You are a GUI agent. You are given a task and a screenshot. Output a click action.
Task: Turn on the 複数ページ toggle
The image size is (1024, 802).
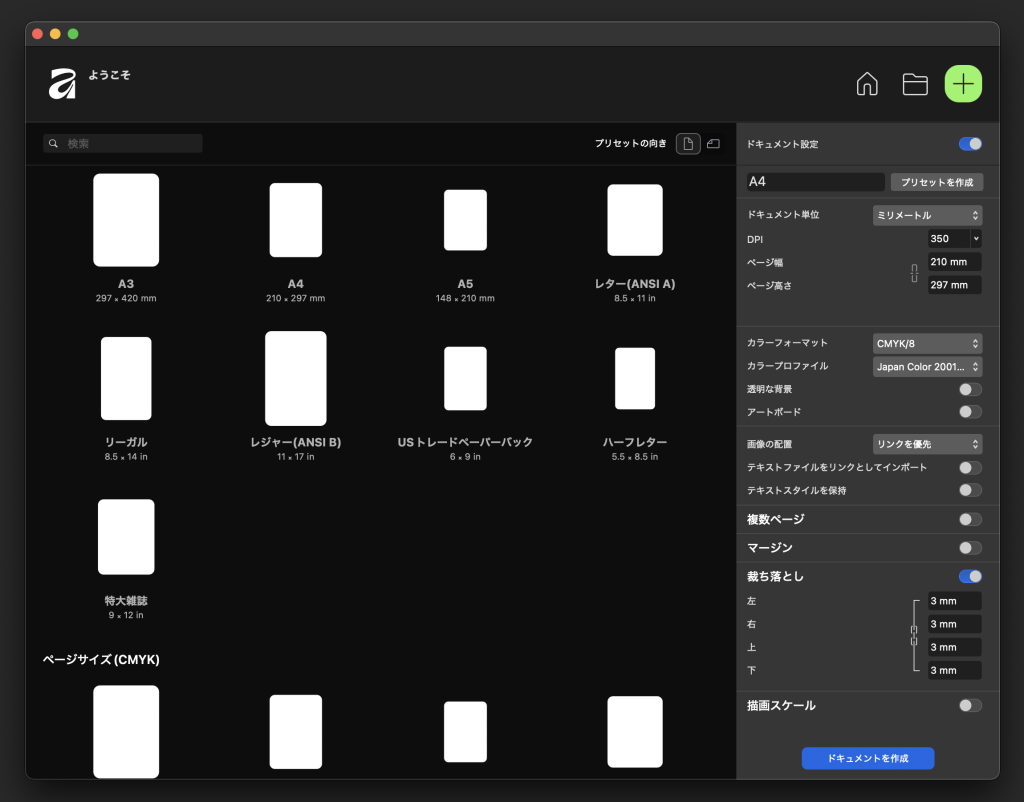(969, 519)
